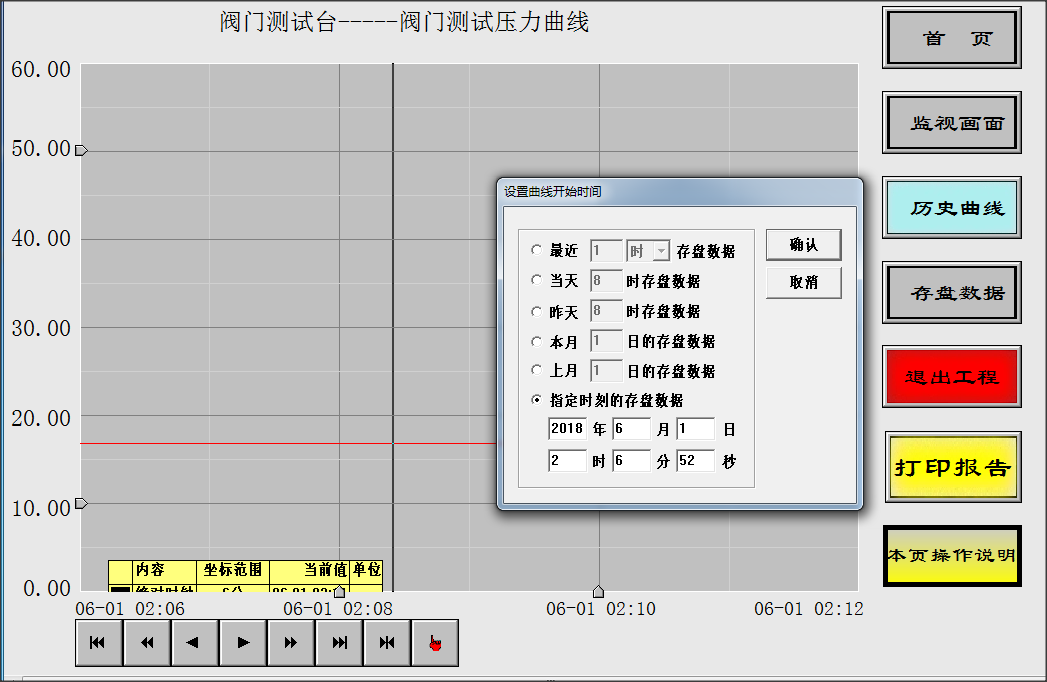Select the hand pointer cursor icon
1047x682 pixels.
point(434,642)
